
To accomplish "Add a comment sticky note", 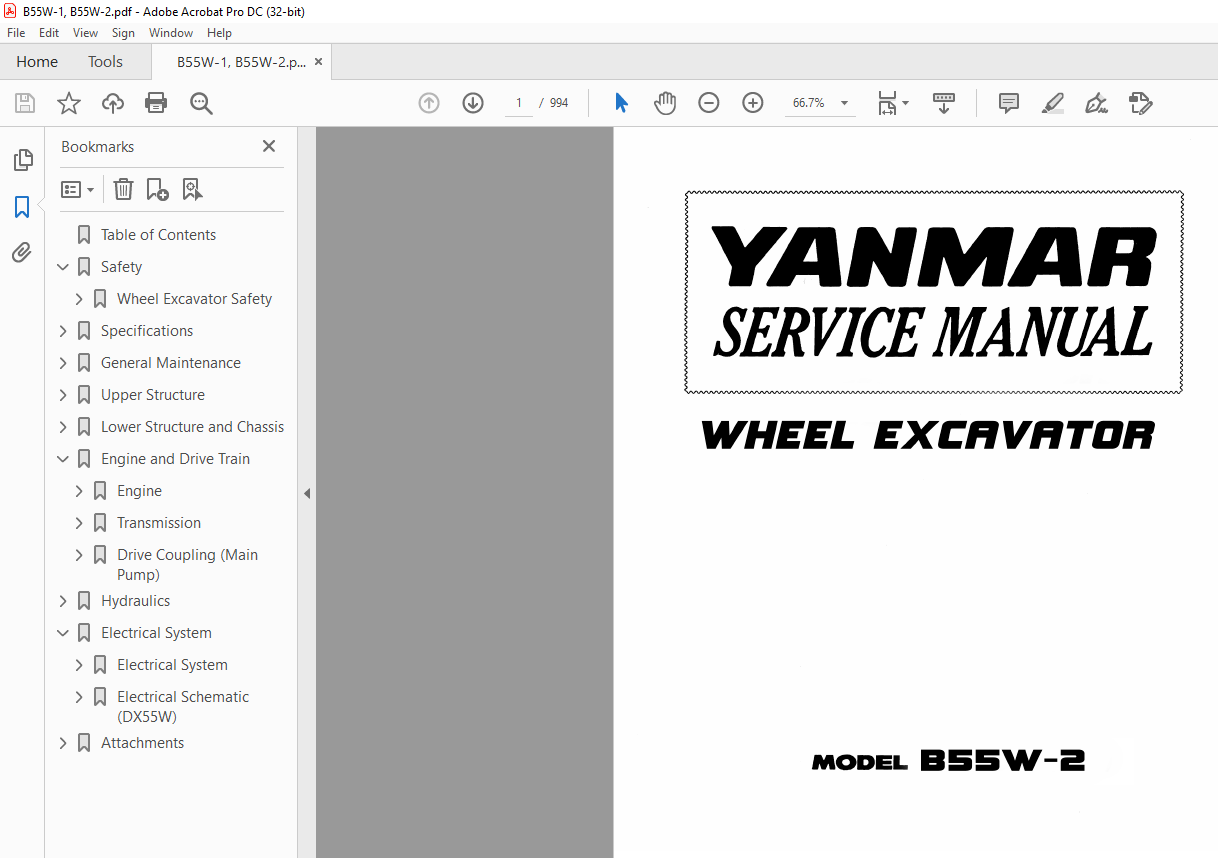I will tap(1009, 103).
